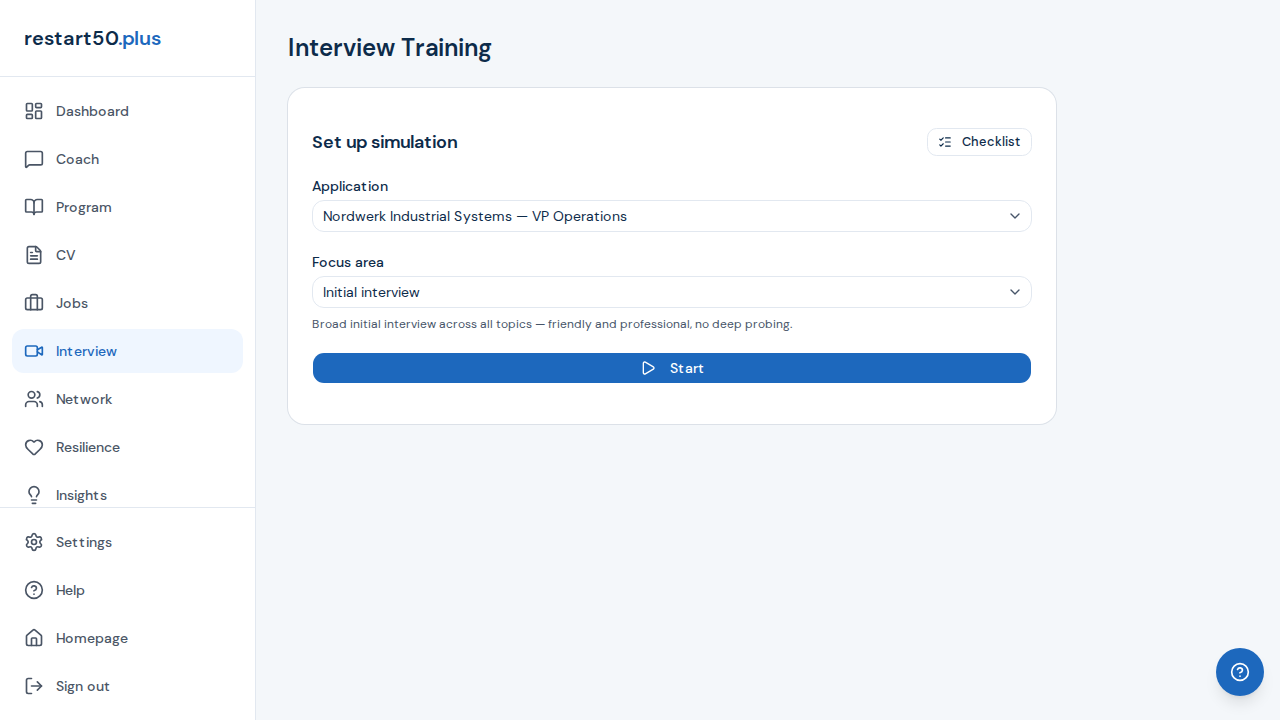Viewport: 1280px width, 720px height.
Task: Click the Sign out arrow icon
Action: pos(34,686)
